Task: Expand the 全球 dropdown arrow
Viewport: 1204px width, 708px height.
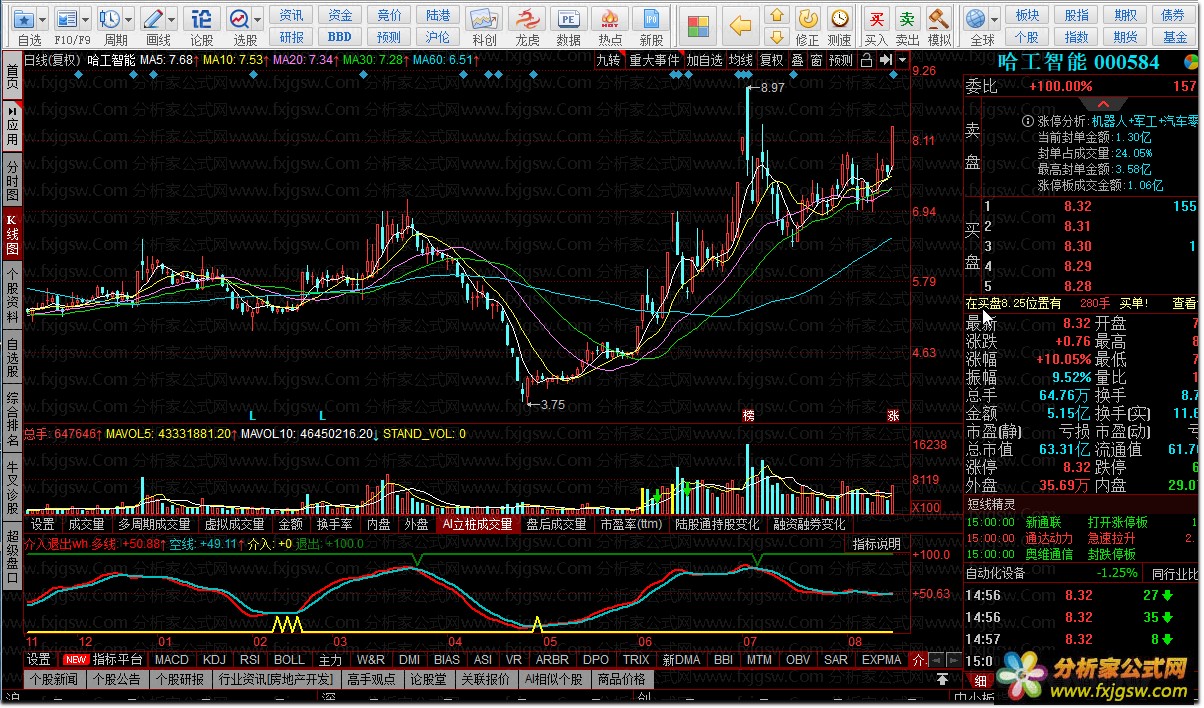Action: [995, 18]
